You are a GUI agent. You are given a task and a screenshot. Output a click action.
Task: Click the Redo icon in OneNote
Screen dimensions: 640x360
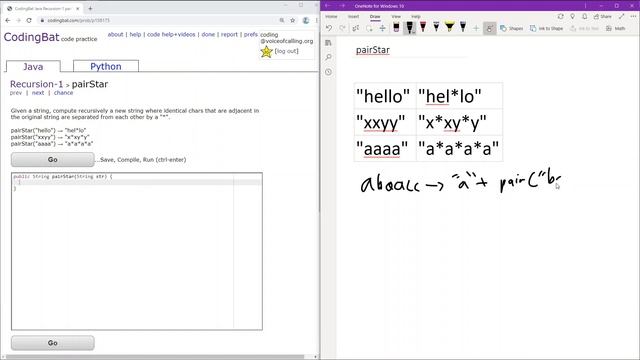[x=342, y=28]
